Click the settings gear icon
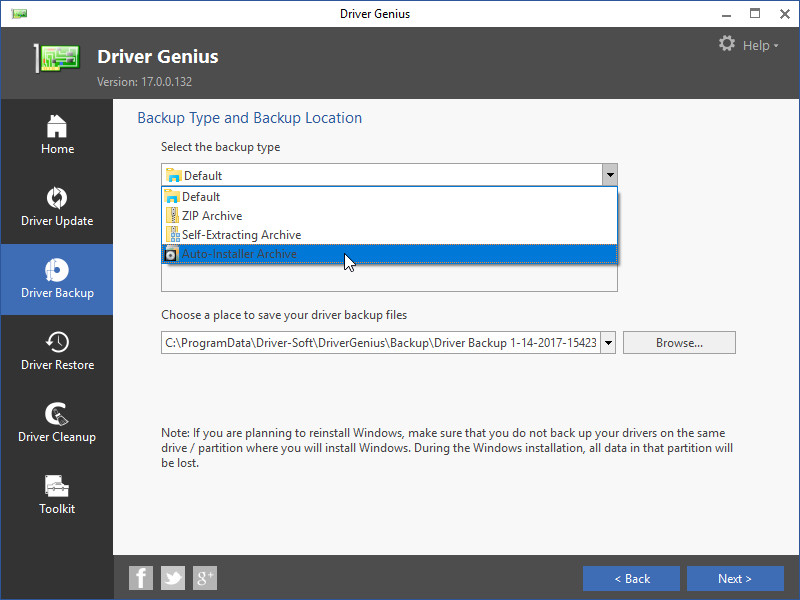 [727, 43]
